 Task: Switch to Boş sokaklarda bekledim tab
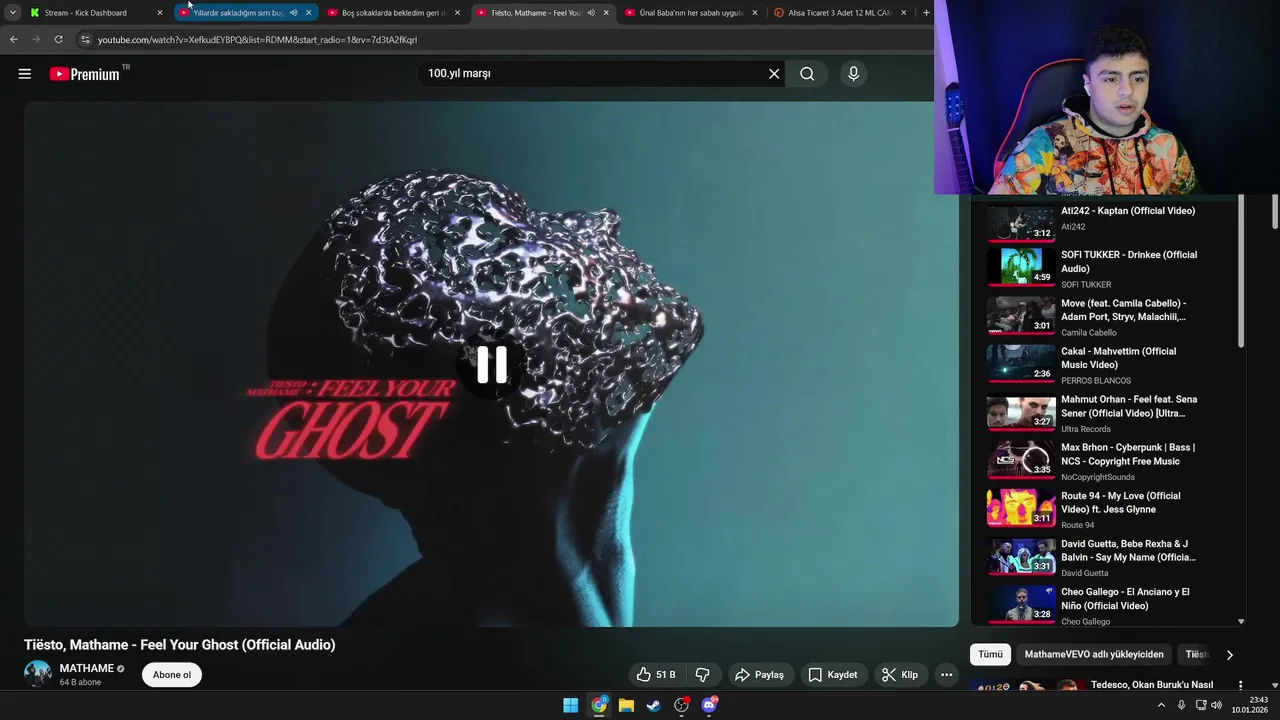tap(393, 13)
